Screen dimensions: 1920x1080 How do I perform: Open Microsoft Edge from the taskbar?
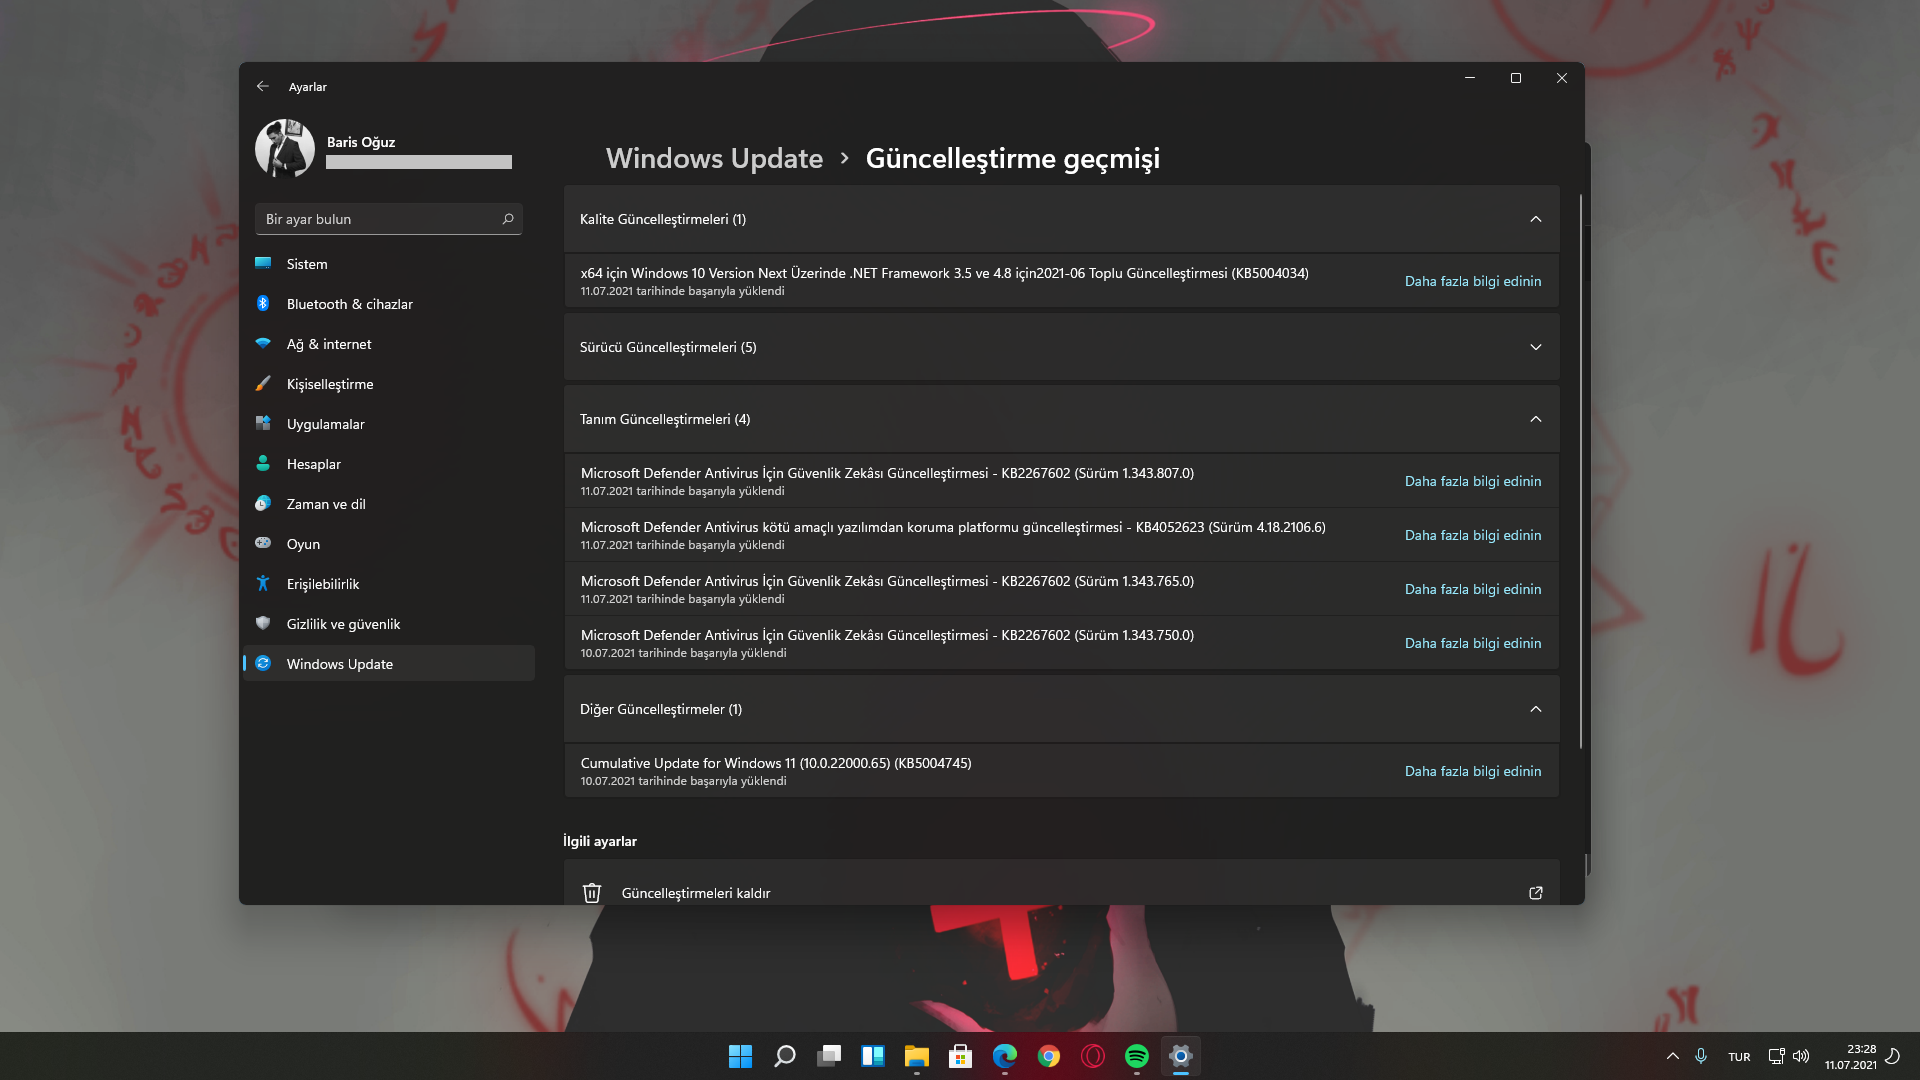1004,1056
